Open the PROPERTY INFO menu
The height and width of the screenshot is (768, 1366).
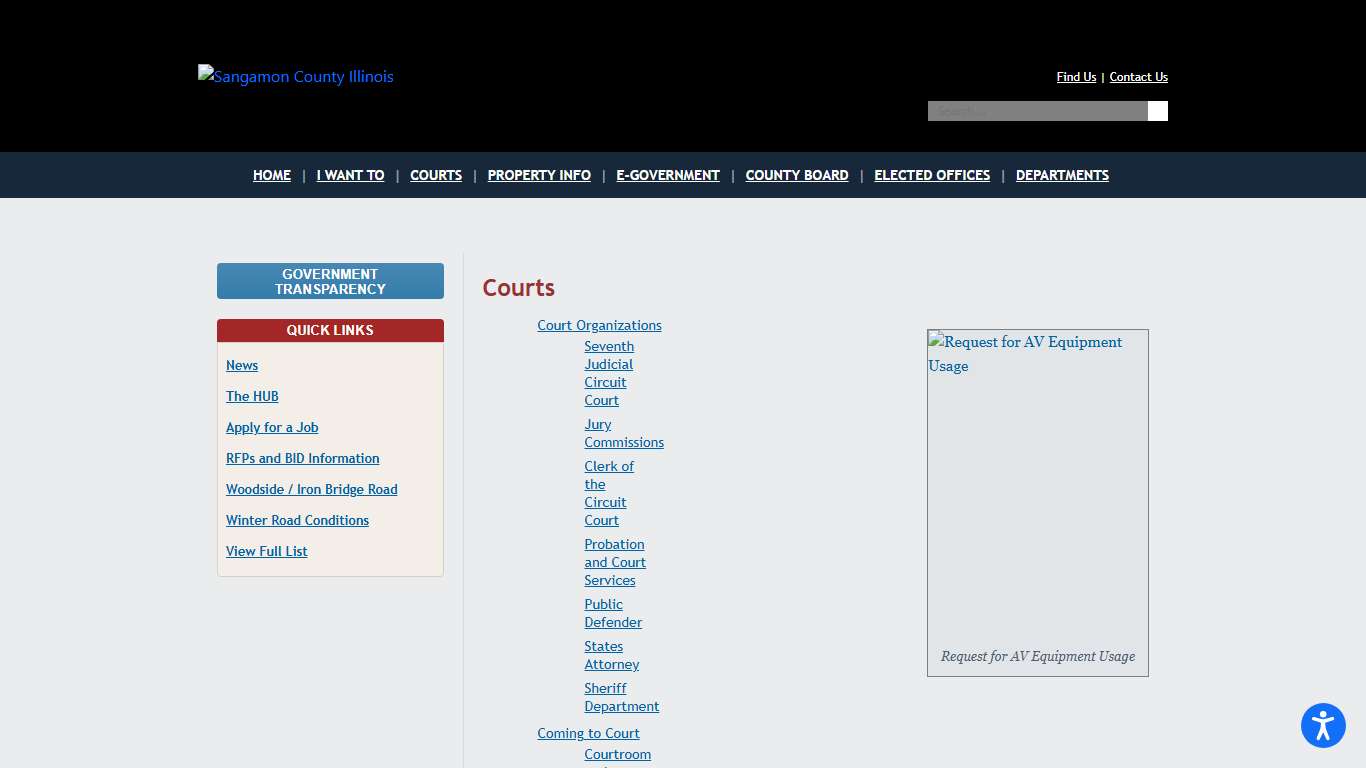[539, 175]
